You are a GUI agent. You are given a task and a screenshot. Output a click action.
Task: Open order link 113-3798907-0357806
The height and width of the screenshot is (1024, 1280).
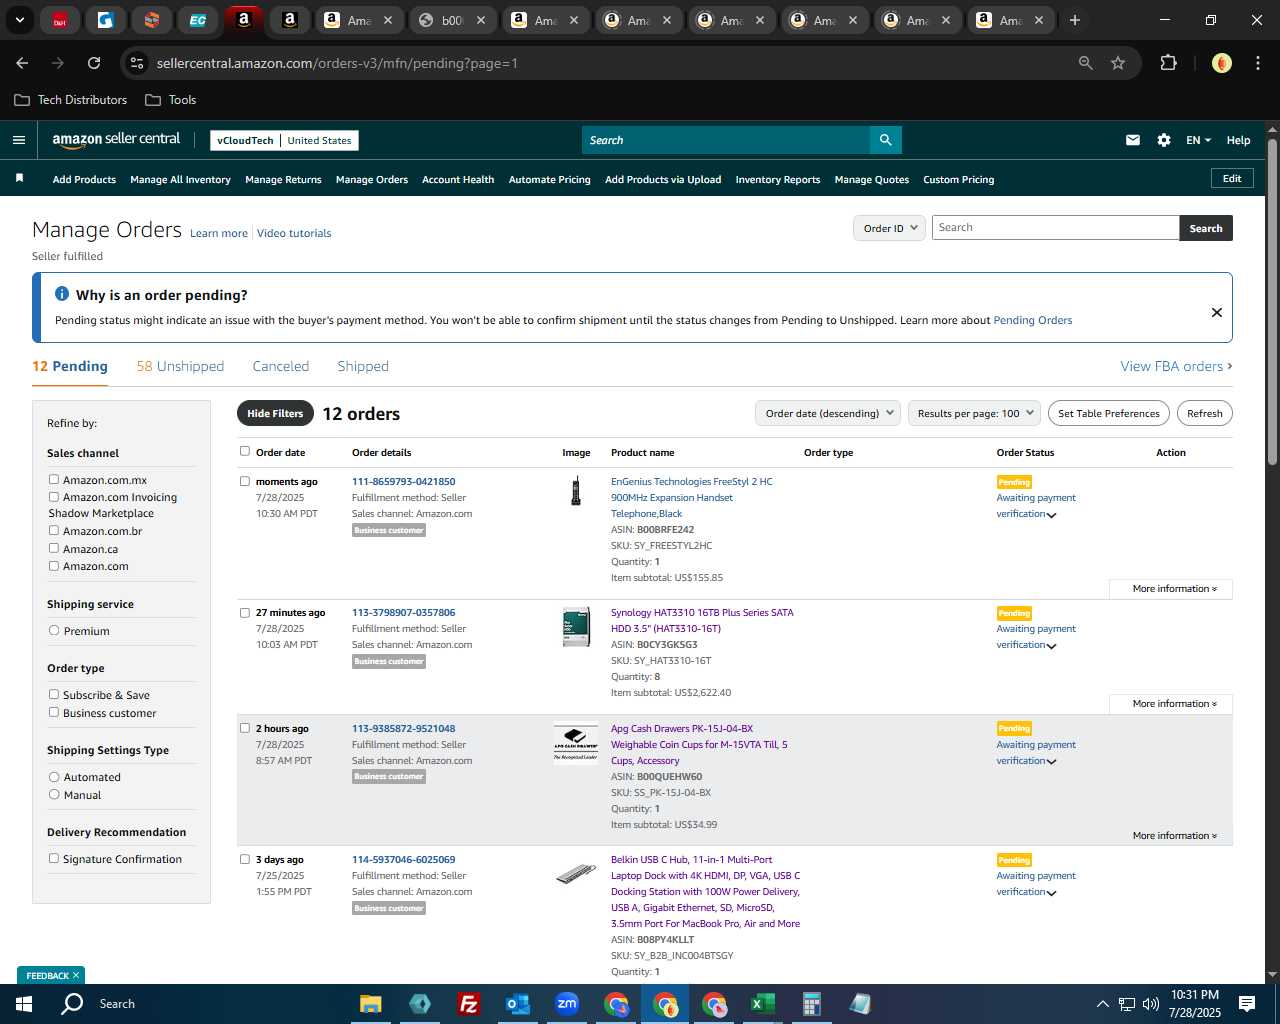(404, 612)
